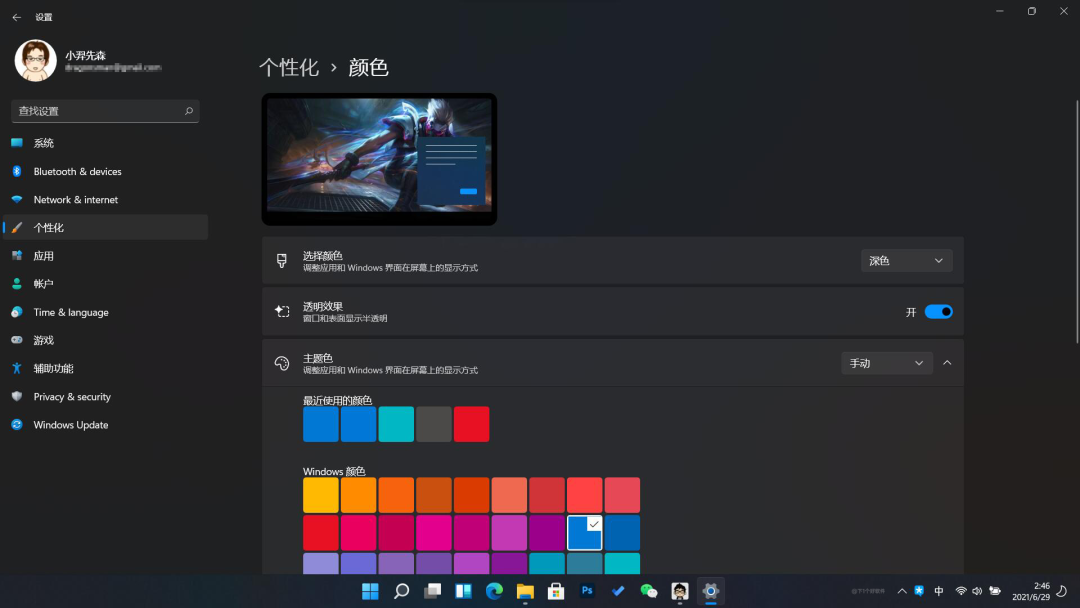The width and height of the screenshot is (1080, 608).
Task: Open WeChat from the taskbar
Action: pos(649,591)
